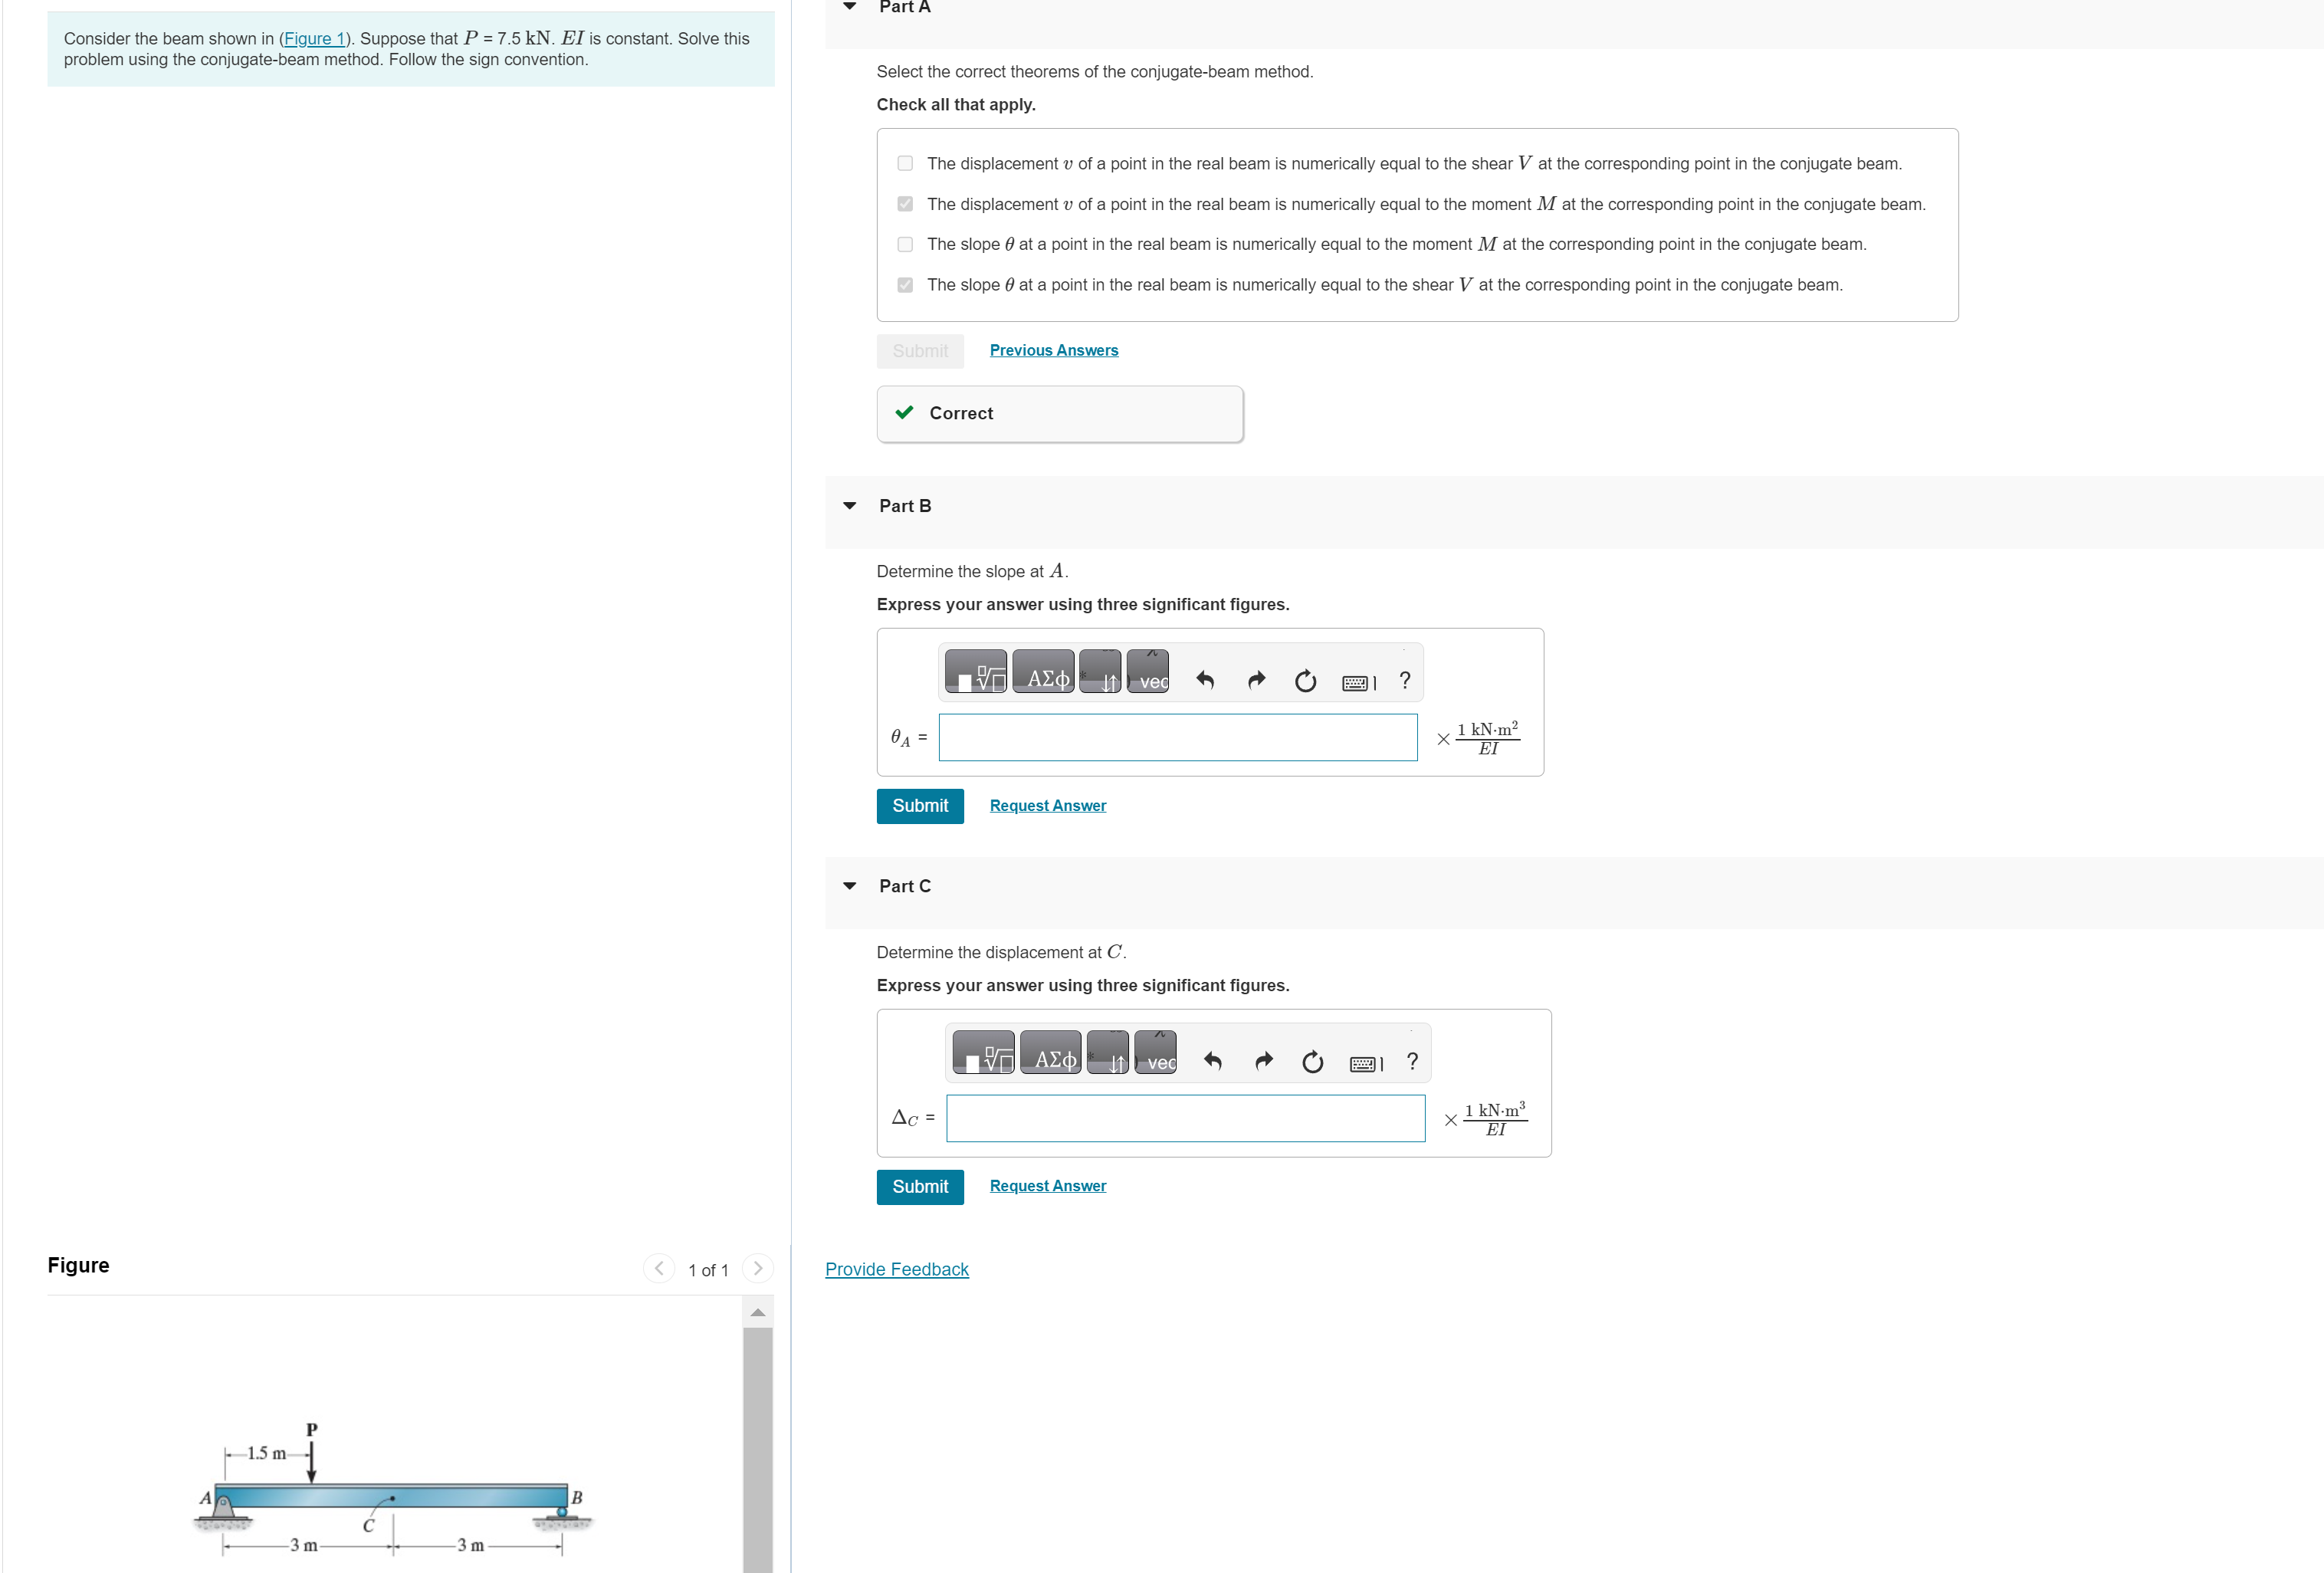Reset the Part B answer with the reset icon

tap(1305, 681)
